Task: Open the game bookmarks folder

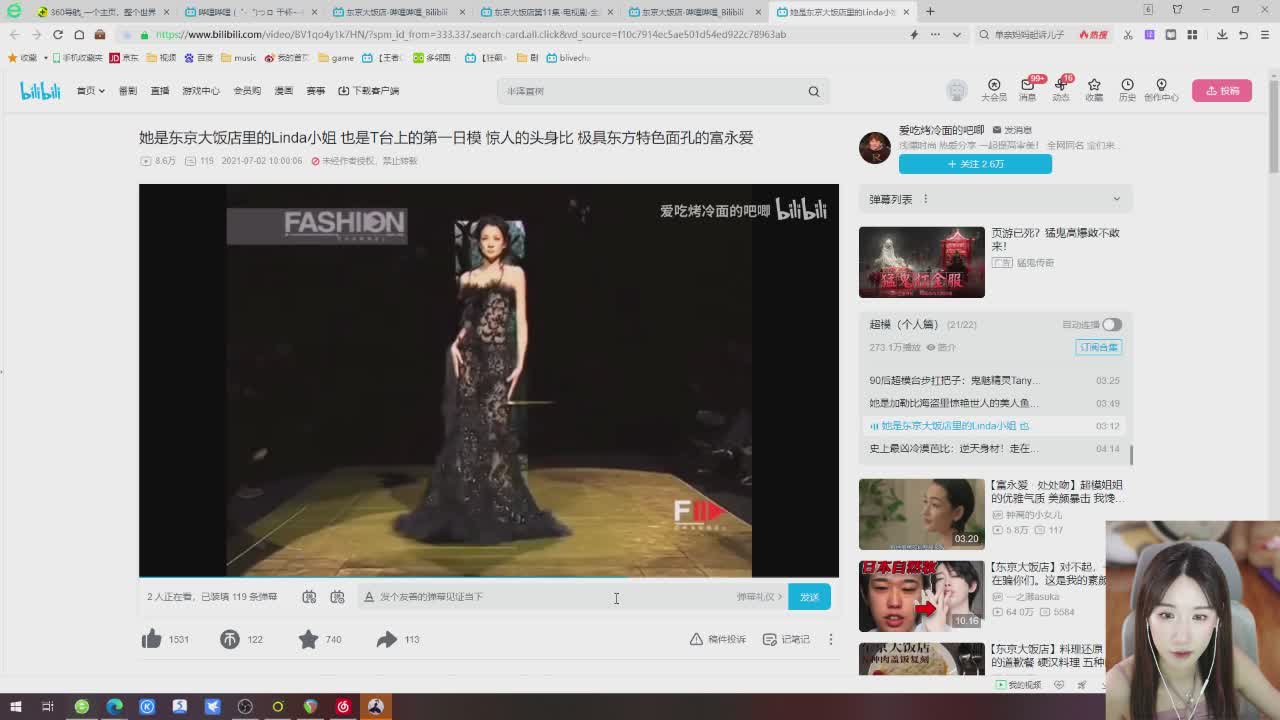Action: click(x=336, y=58)
